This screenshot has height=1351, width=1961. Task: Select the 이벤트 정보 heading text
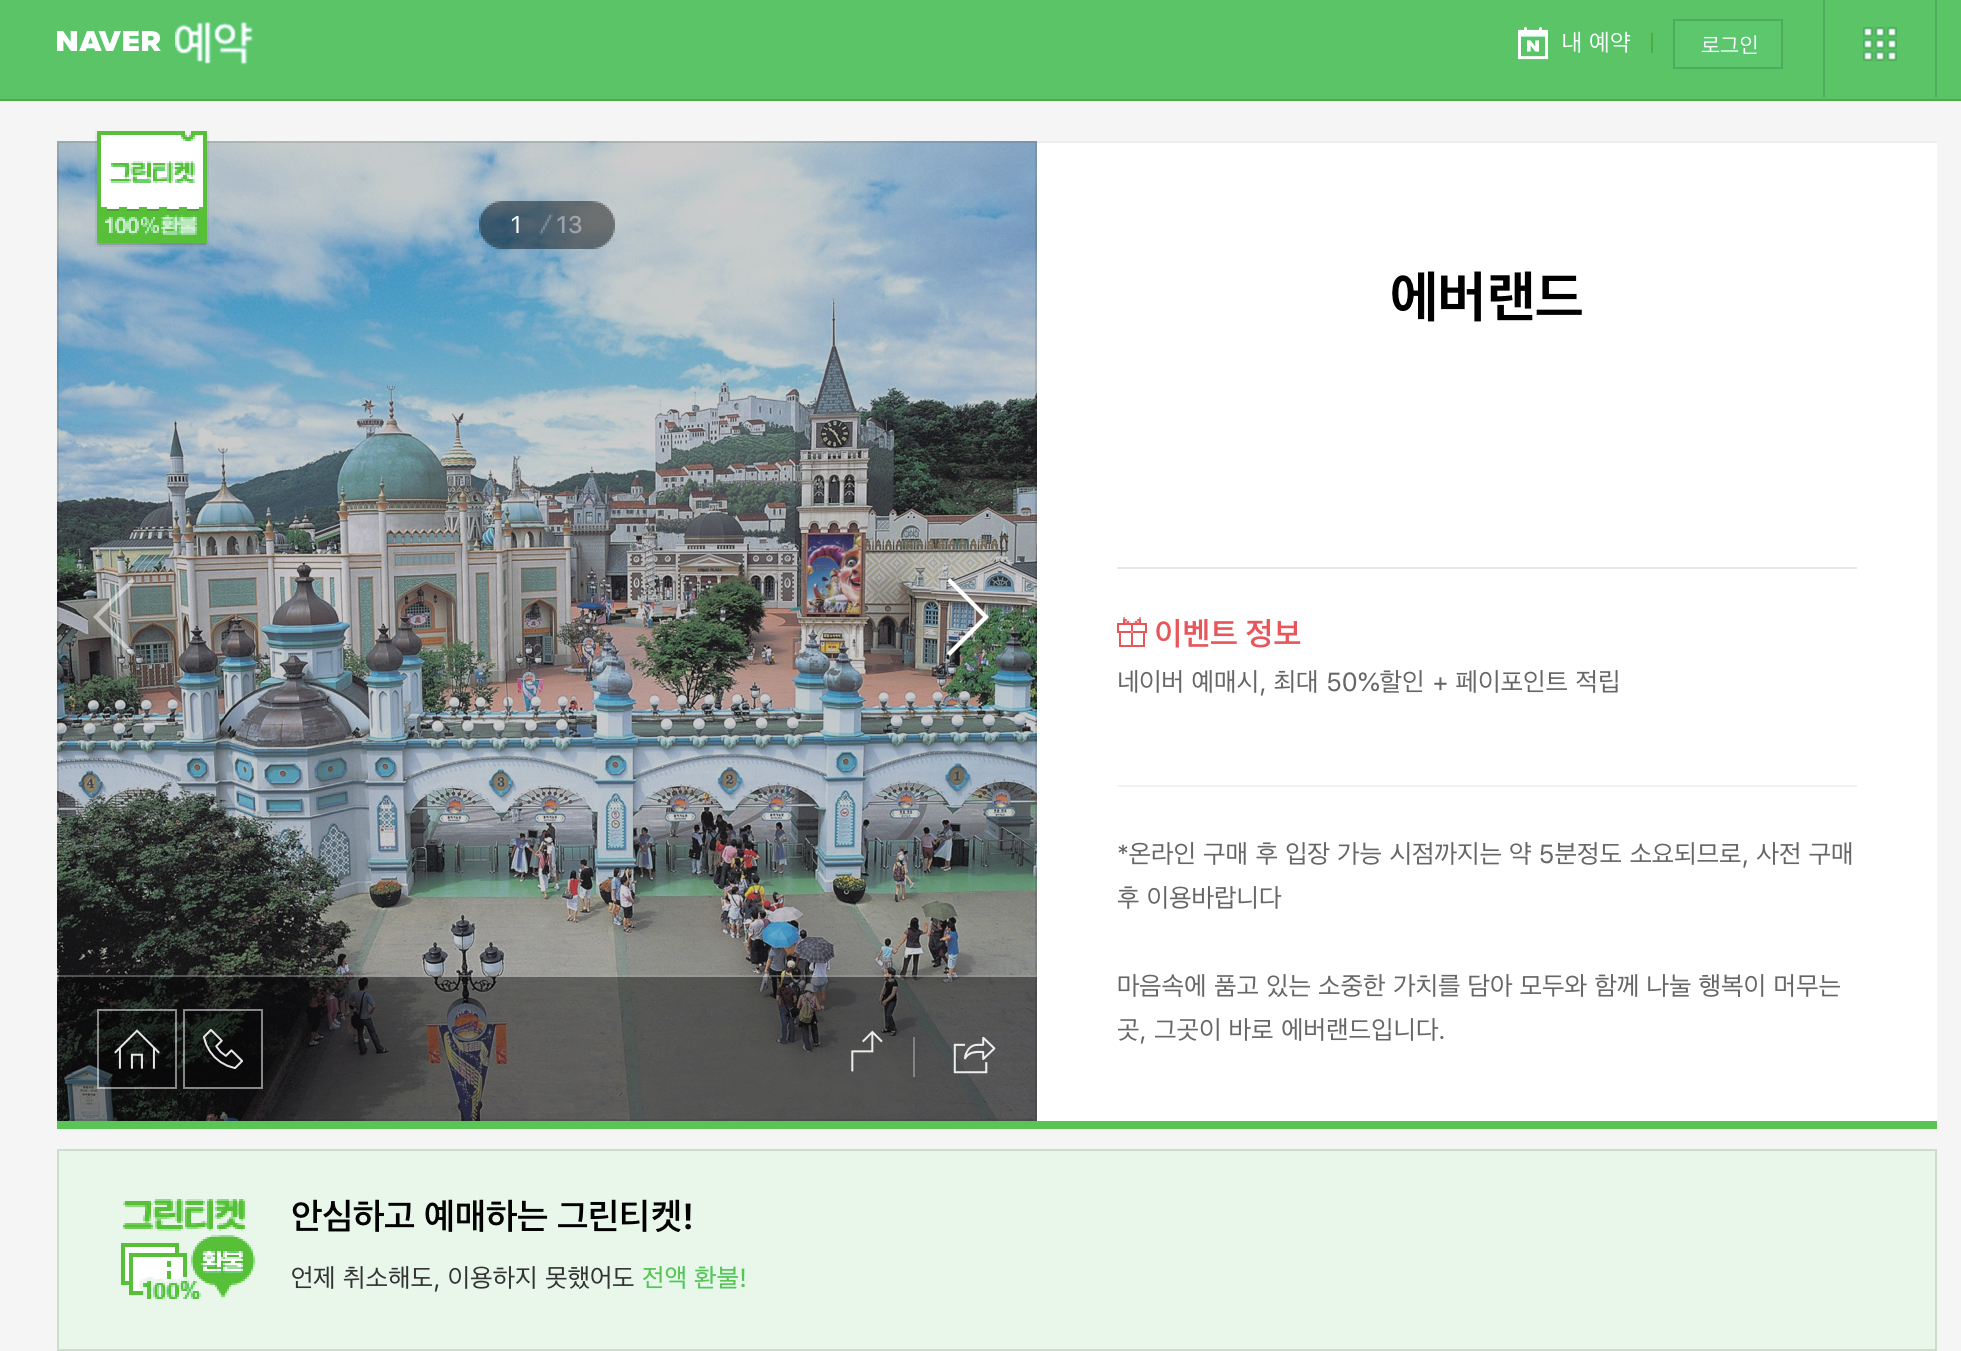(1227, 632)
